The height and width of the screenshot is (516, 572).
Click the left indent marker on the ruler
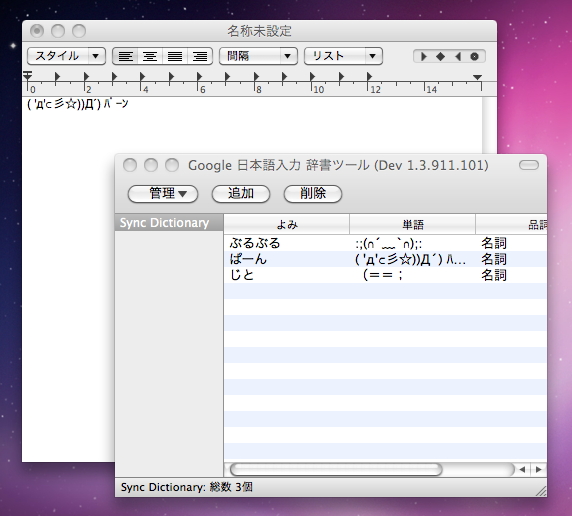[x=28, y=76]
